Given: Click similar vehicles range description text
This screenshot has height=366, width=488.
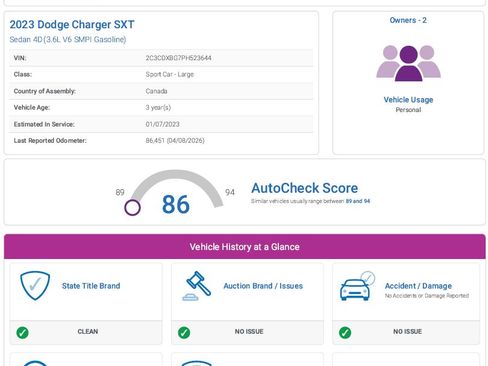Looking at the screenshot, I should pyautogui.click(x=310, y=201).
